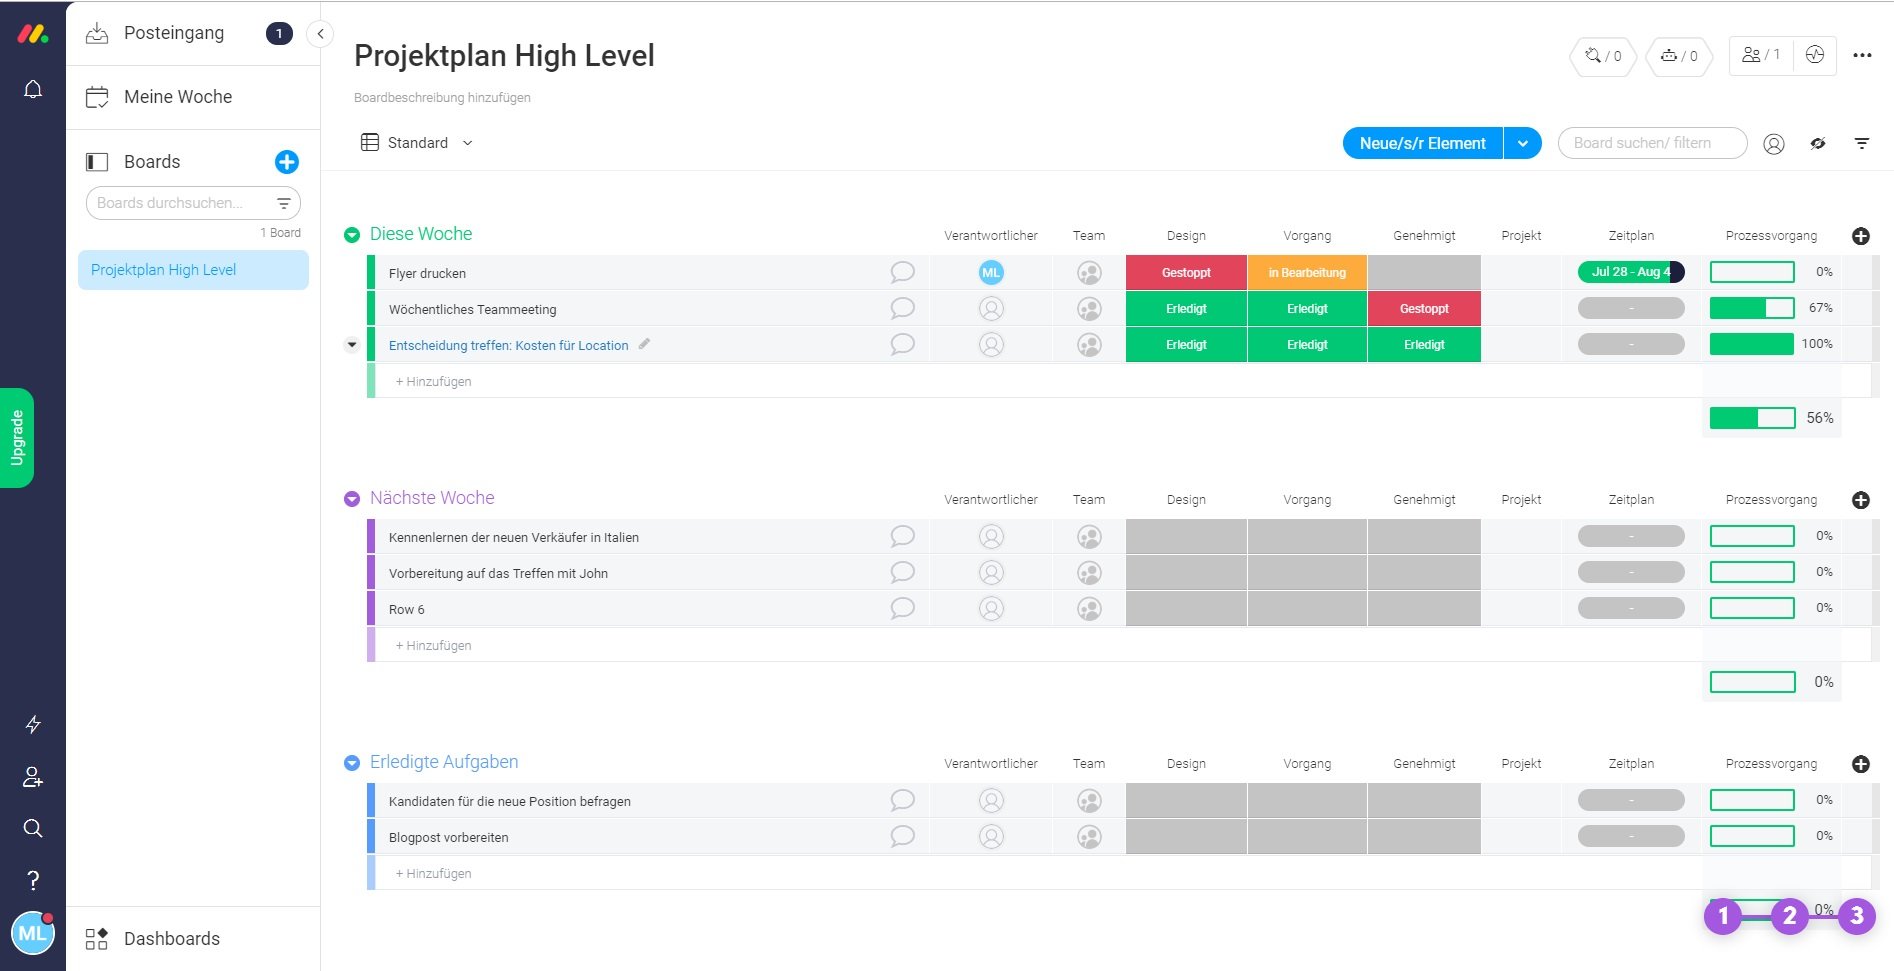
Task: Open Meine Woche in sidebar
Action: point(178,97)
